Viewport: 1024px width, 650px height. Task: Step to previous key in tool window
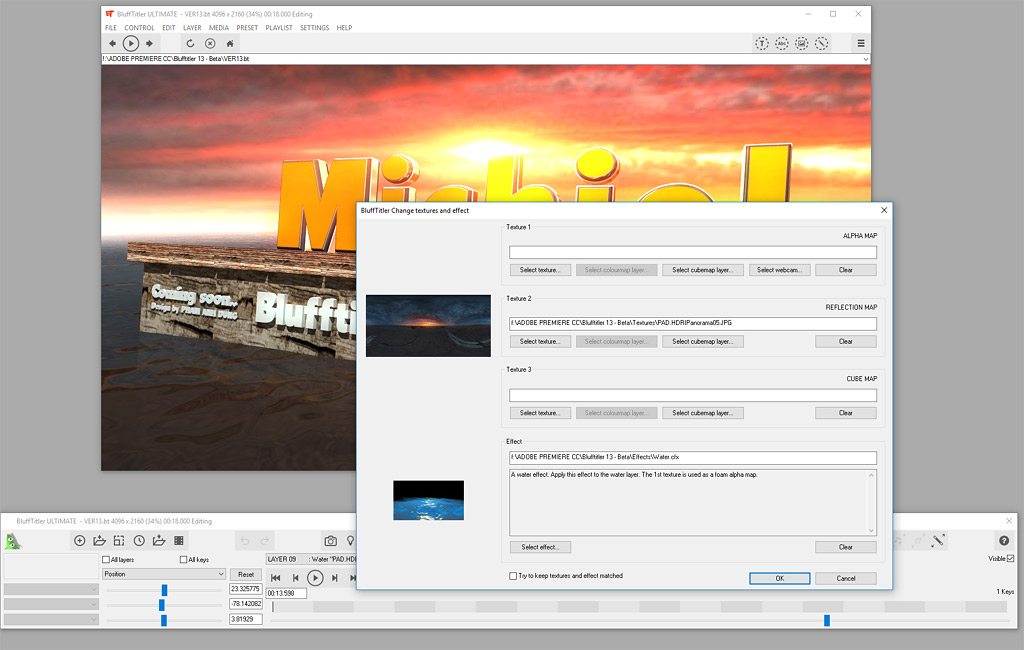point(295,577)
